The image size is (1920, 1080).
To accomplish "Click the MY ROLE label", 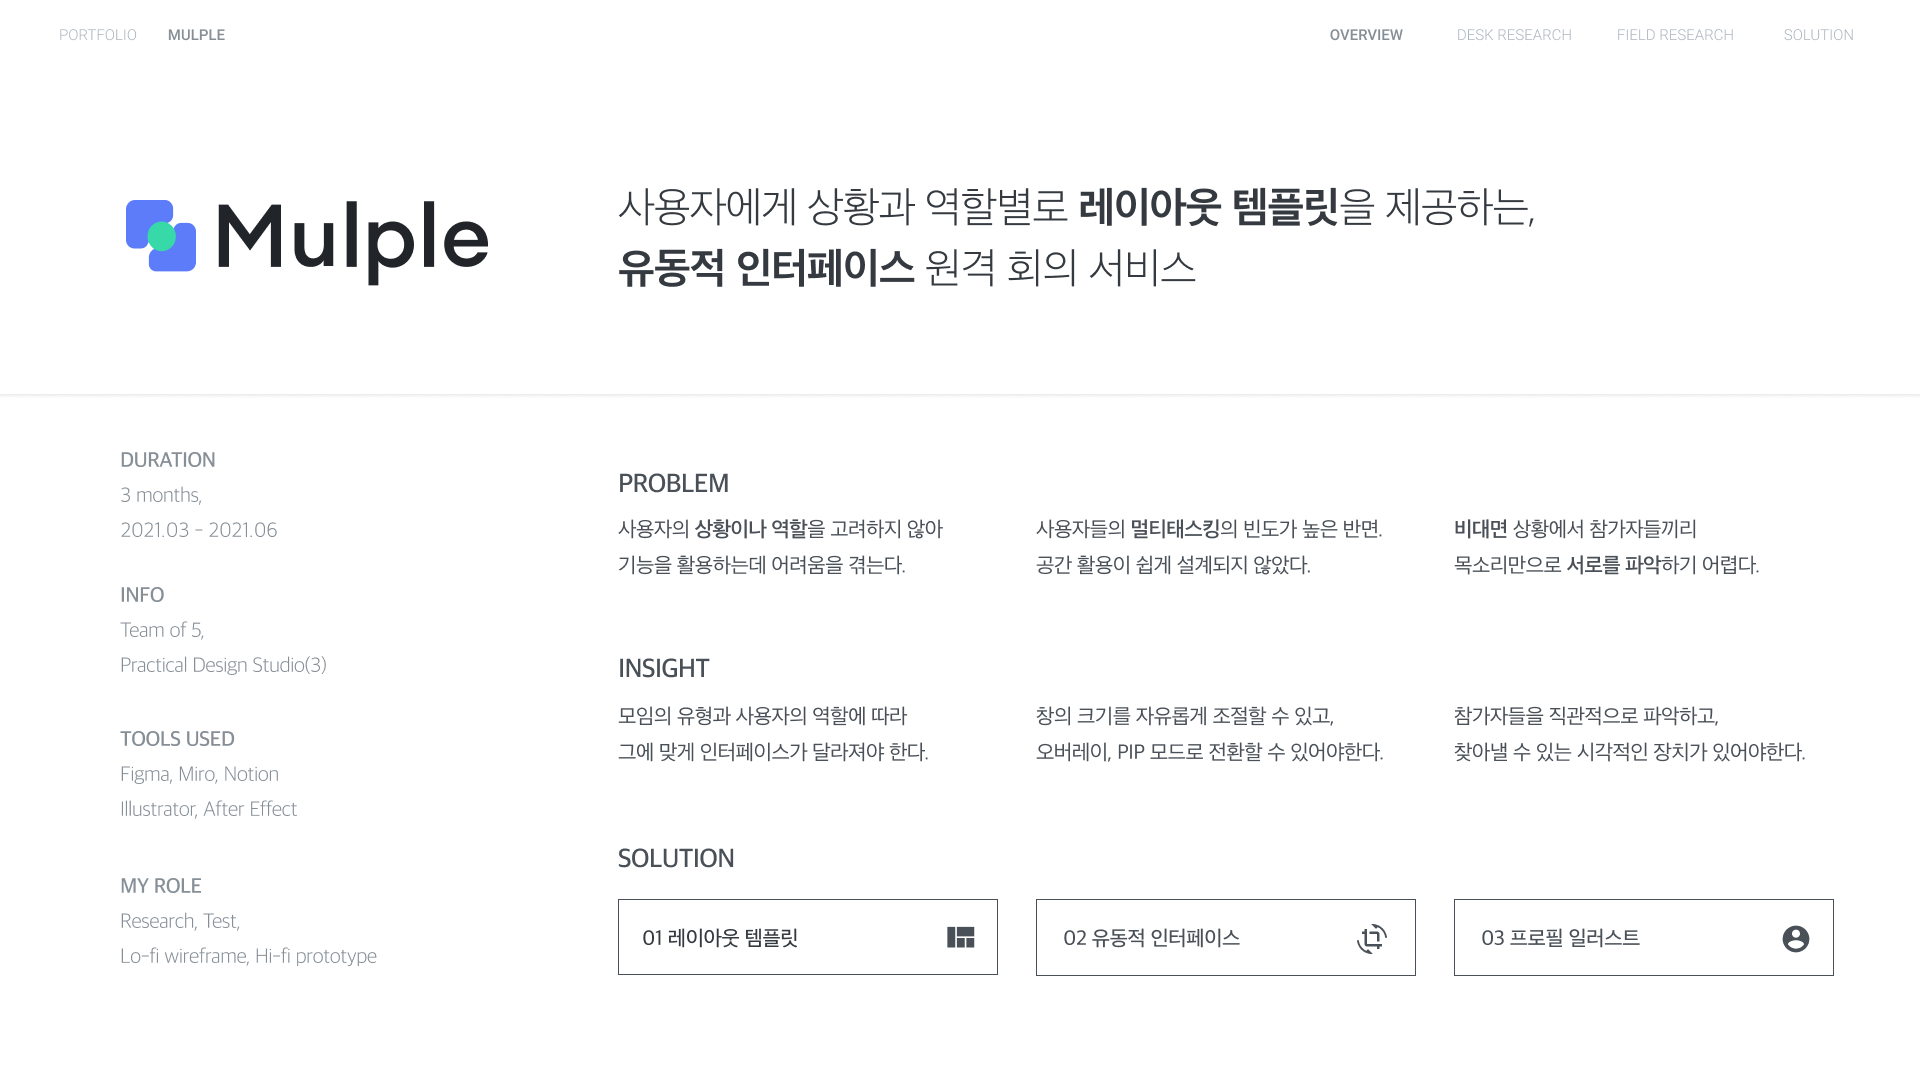I will coord(161,886).
